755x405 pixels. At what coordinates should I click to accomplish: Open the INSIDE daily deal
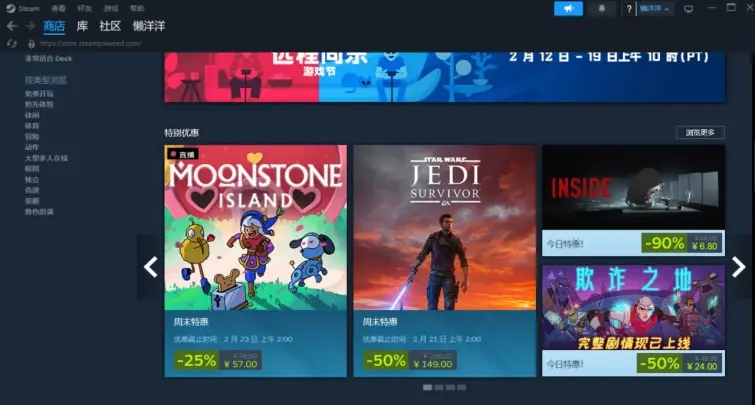pyautogui.click(x=633, y=200)
